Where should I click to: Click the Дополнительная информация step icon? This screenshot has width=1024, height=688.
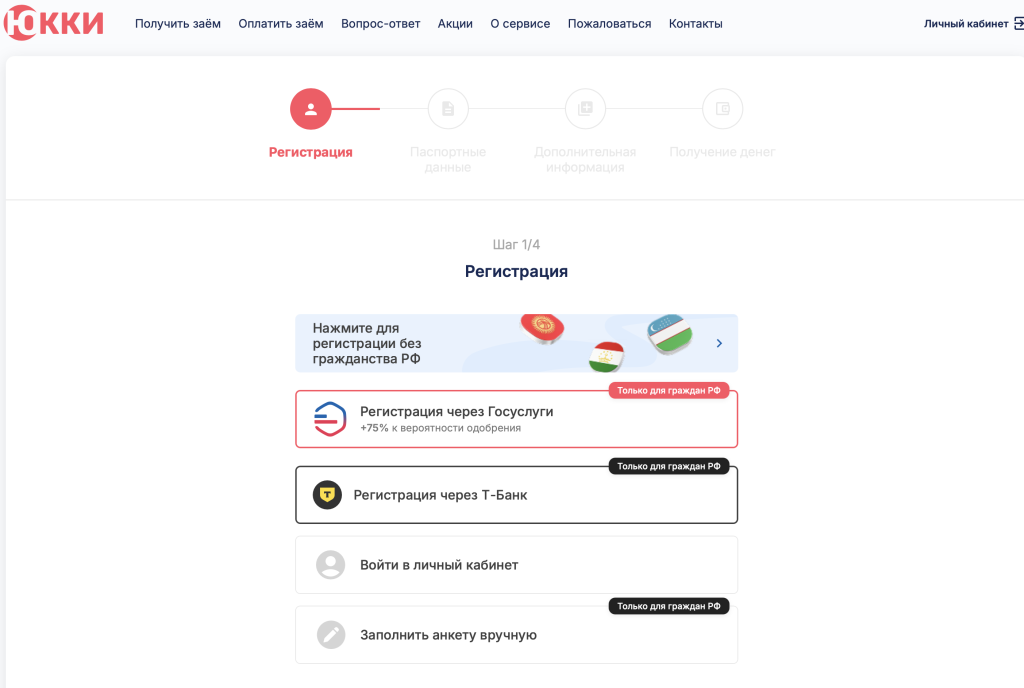[586, 109]
